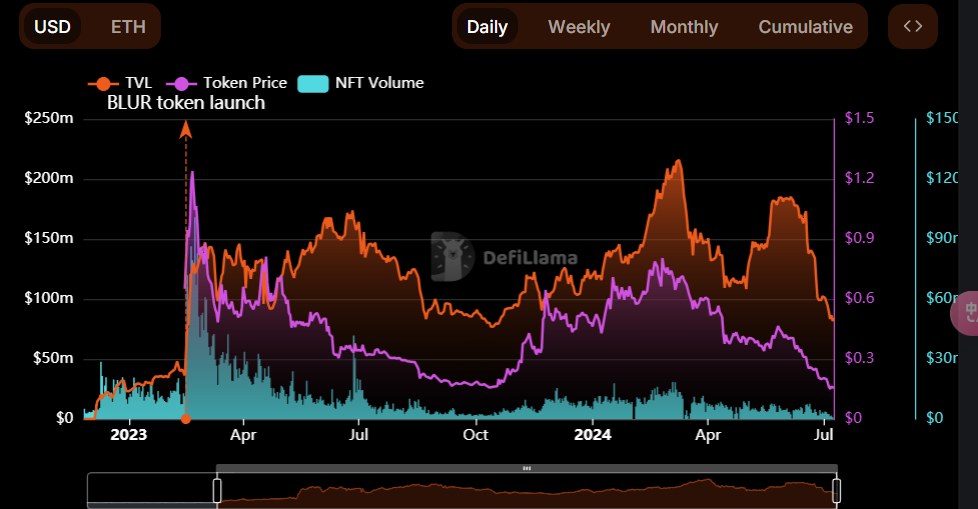Image resolution: width=978 pixels, height=509 pixels.
Task: Show the Cumulative view
Action: pos(805,27)
